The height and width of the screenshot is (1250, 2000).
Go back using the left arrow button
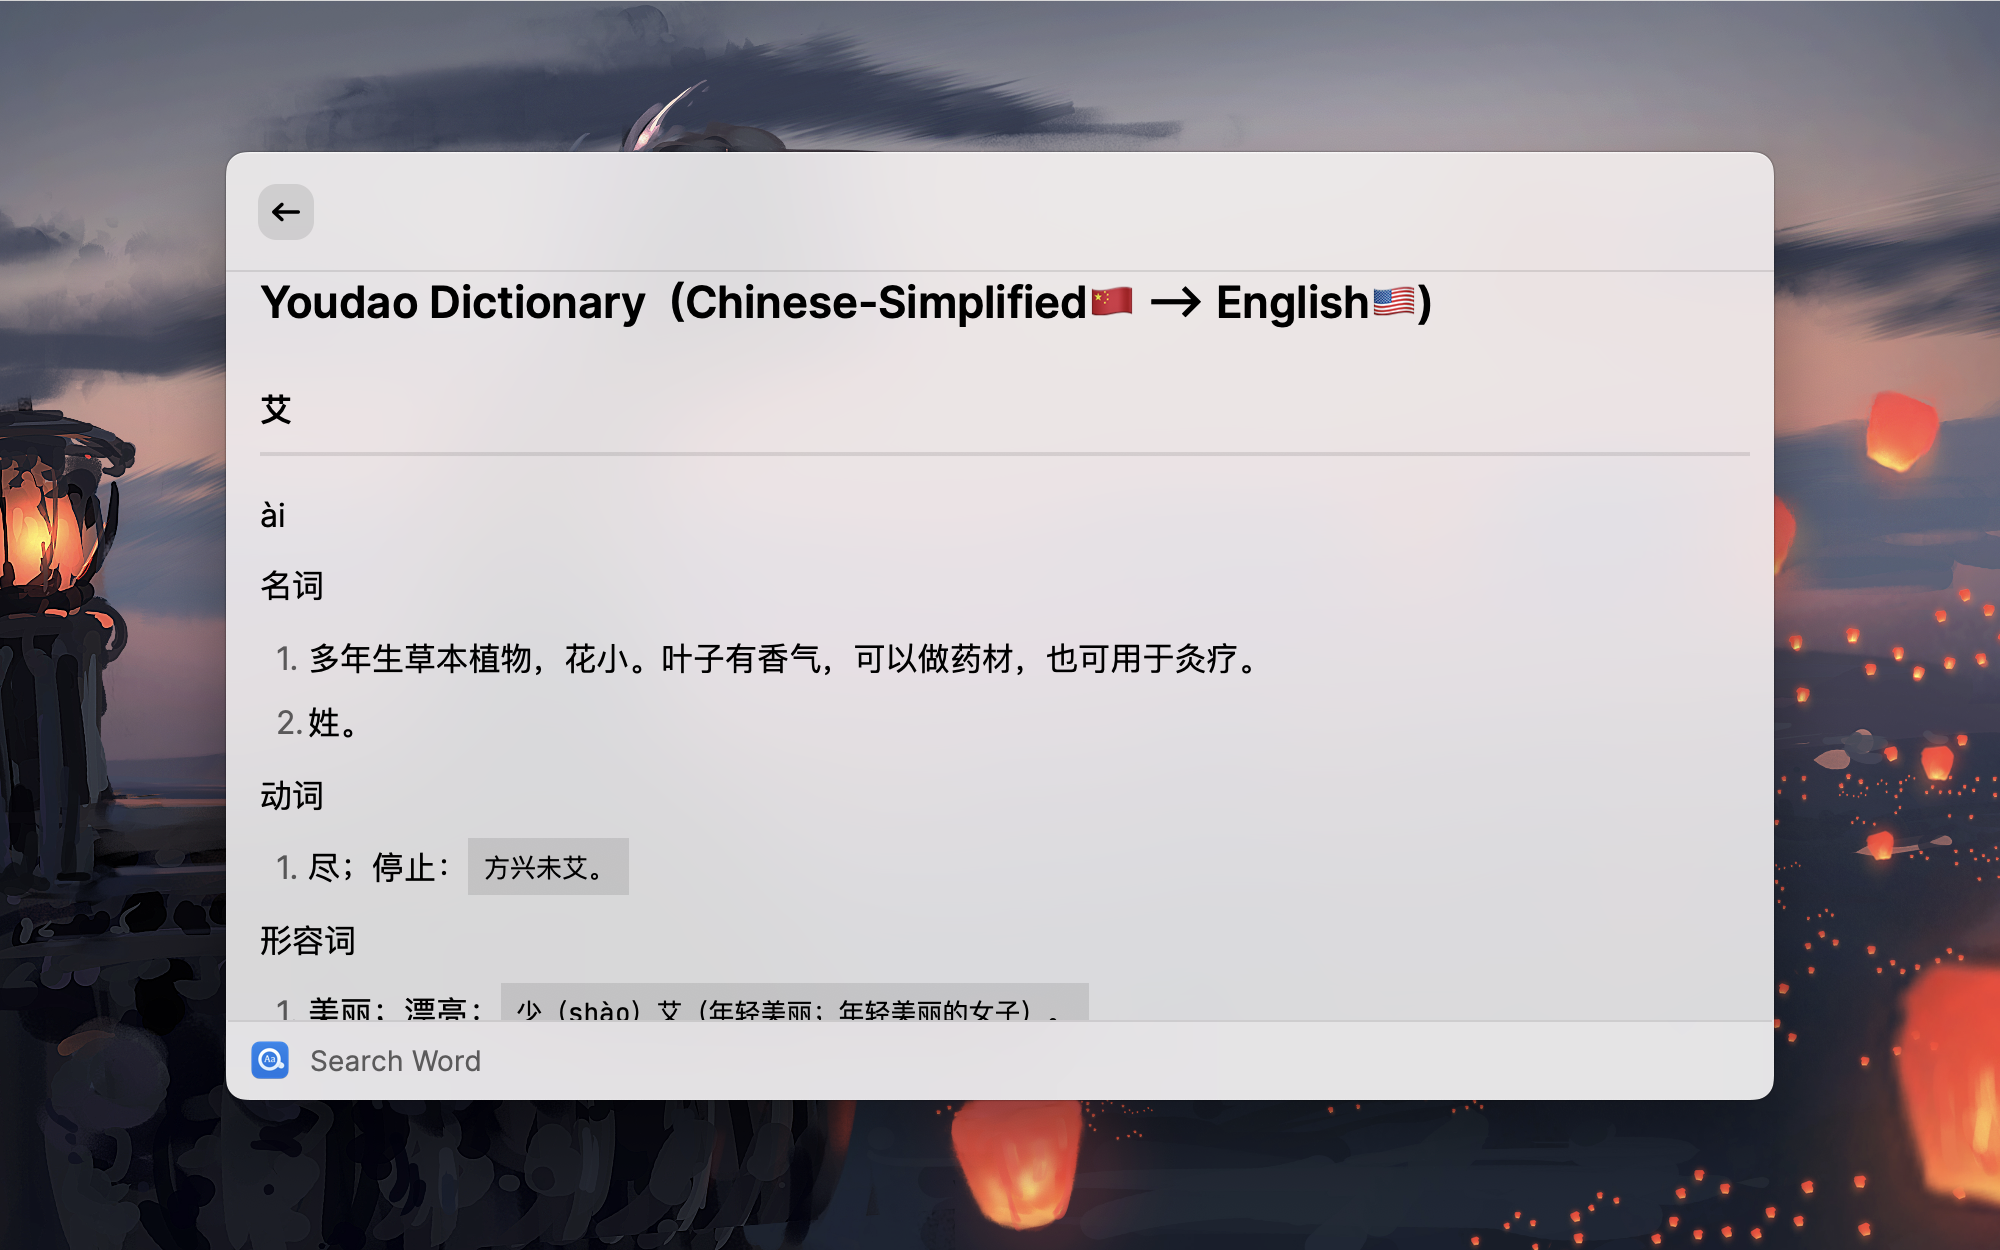pyautogui.click(x=286, y=212)
